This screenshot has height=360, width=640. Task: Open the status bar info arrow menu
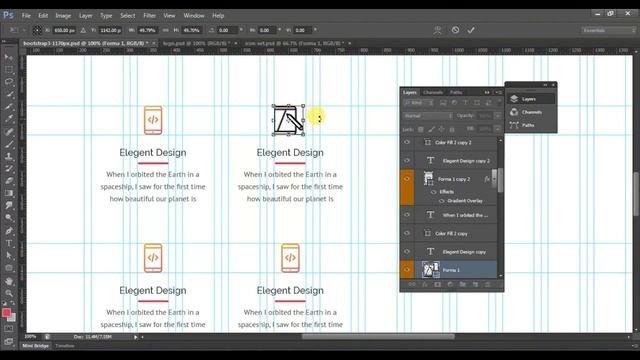[136, 337]
